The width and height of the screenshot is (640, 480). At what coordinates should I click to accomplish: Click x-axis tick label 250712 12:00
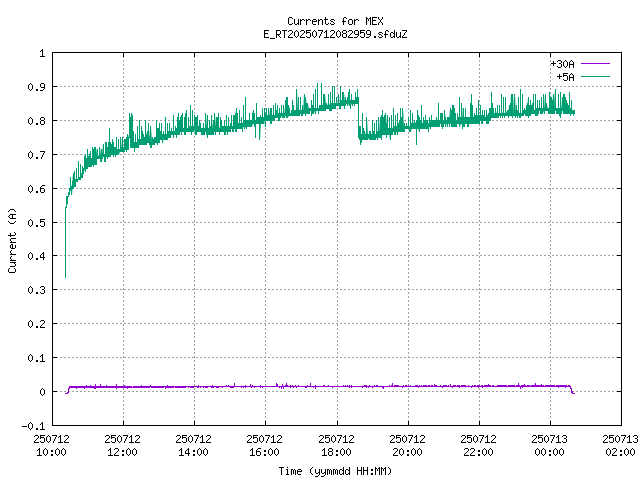coord(122,445)
